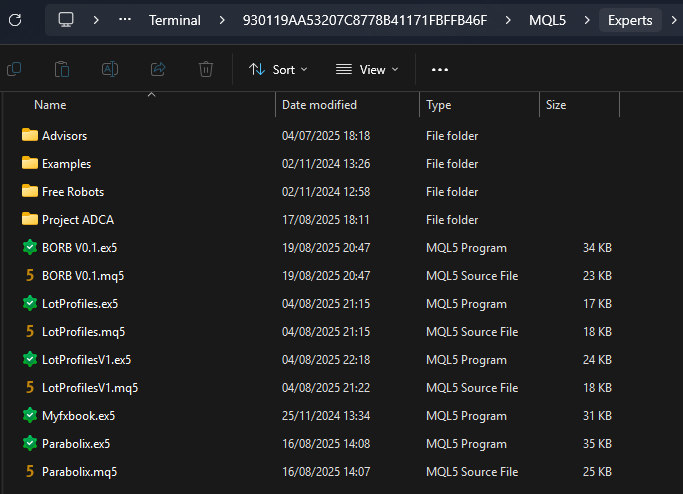683x494 pixels.
Task: Click the 31 KB size value
Action: (597, 416)
